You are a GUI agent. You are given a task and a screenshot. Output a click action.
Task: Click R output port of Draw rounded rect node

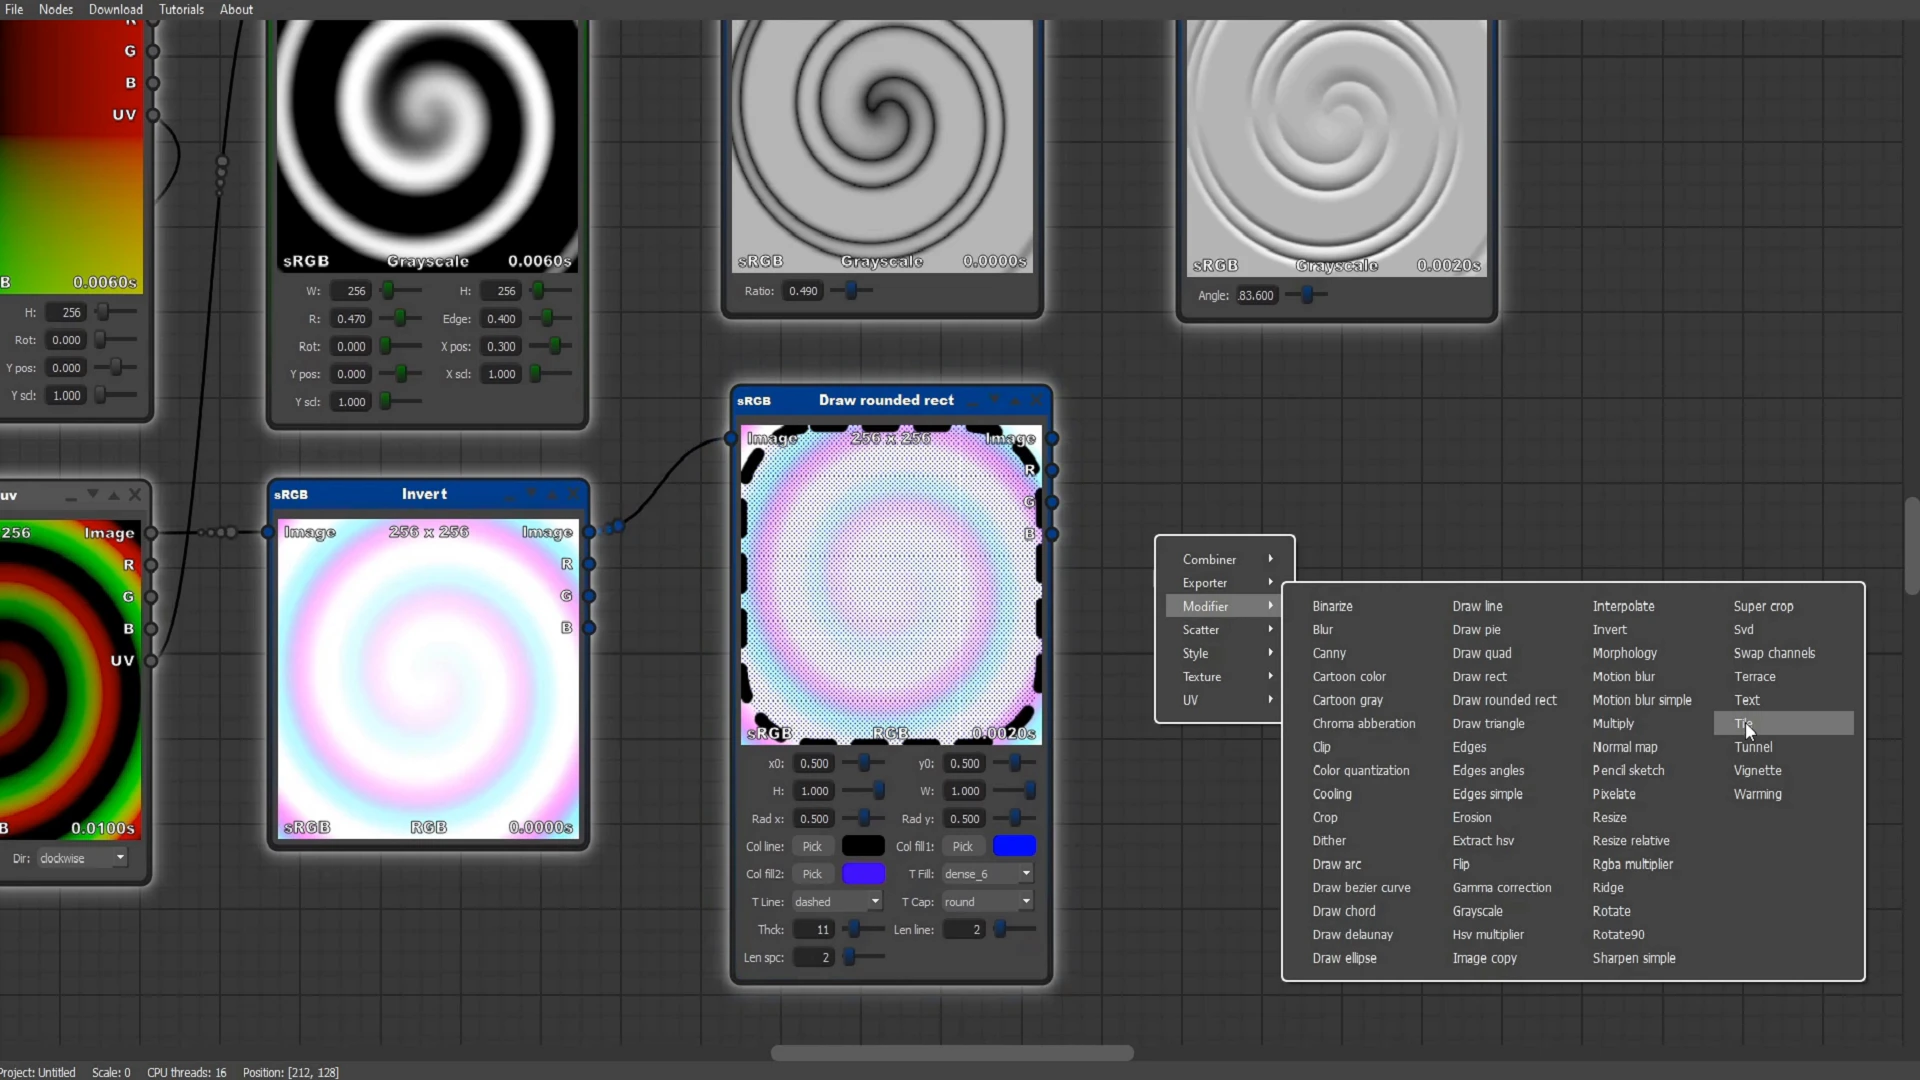(1052, 470)
